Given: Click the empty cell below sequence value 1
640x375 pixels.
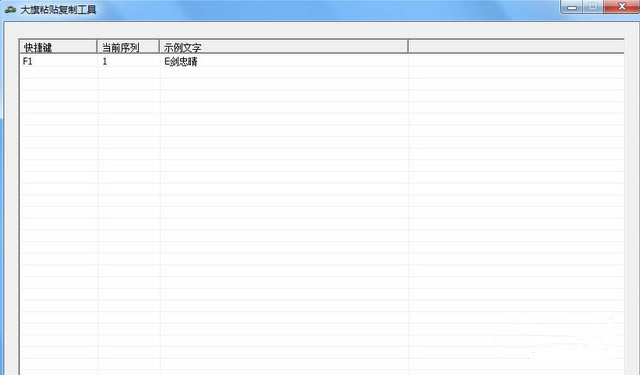Looking at the screenshot, I should tap(128, 73).
